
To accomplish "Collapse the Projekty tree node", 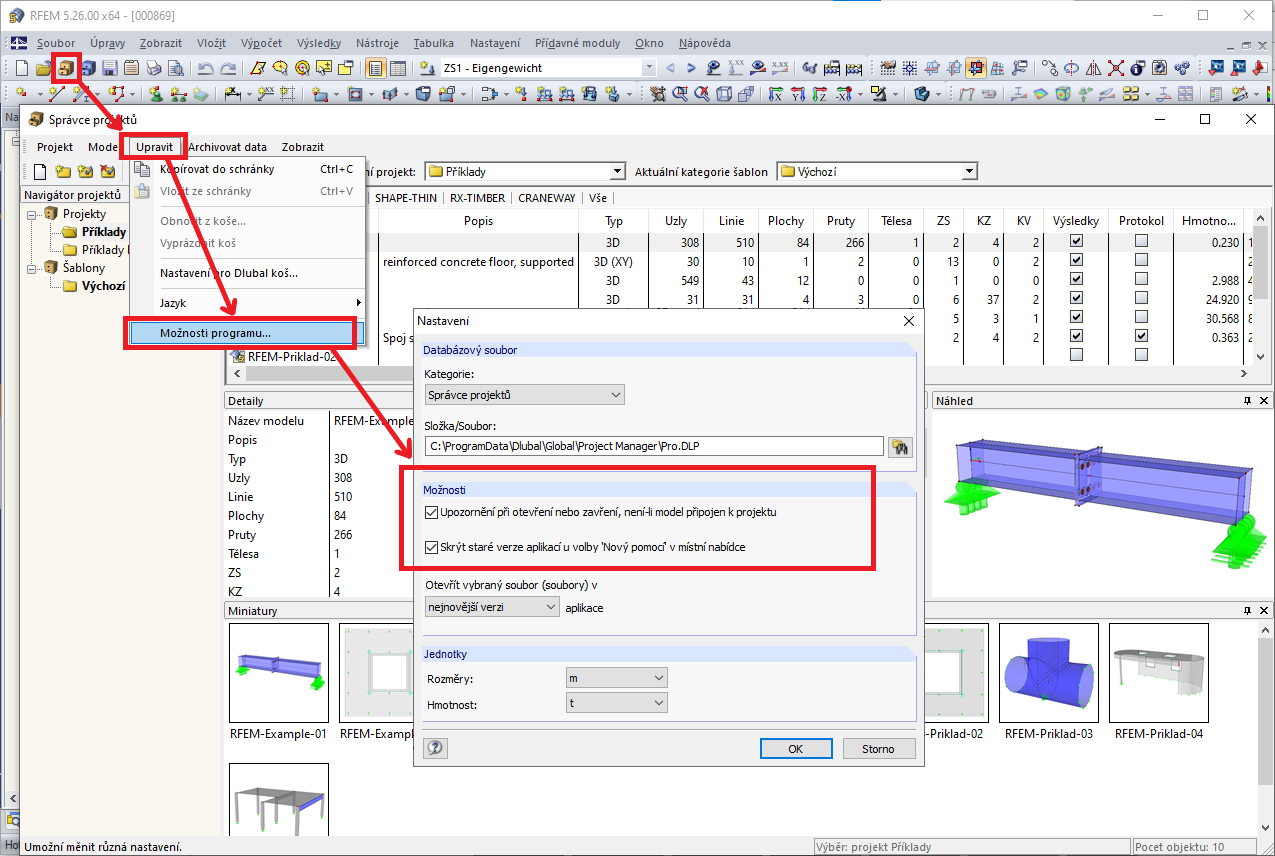I will [x=33, y=214].
